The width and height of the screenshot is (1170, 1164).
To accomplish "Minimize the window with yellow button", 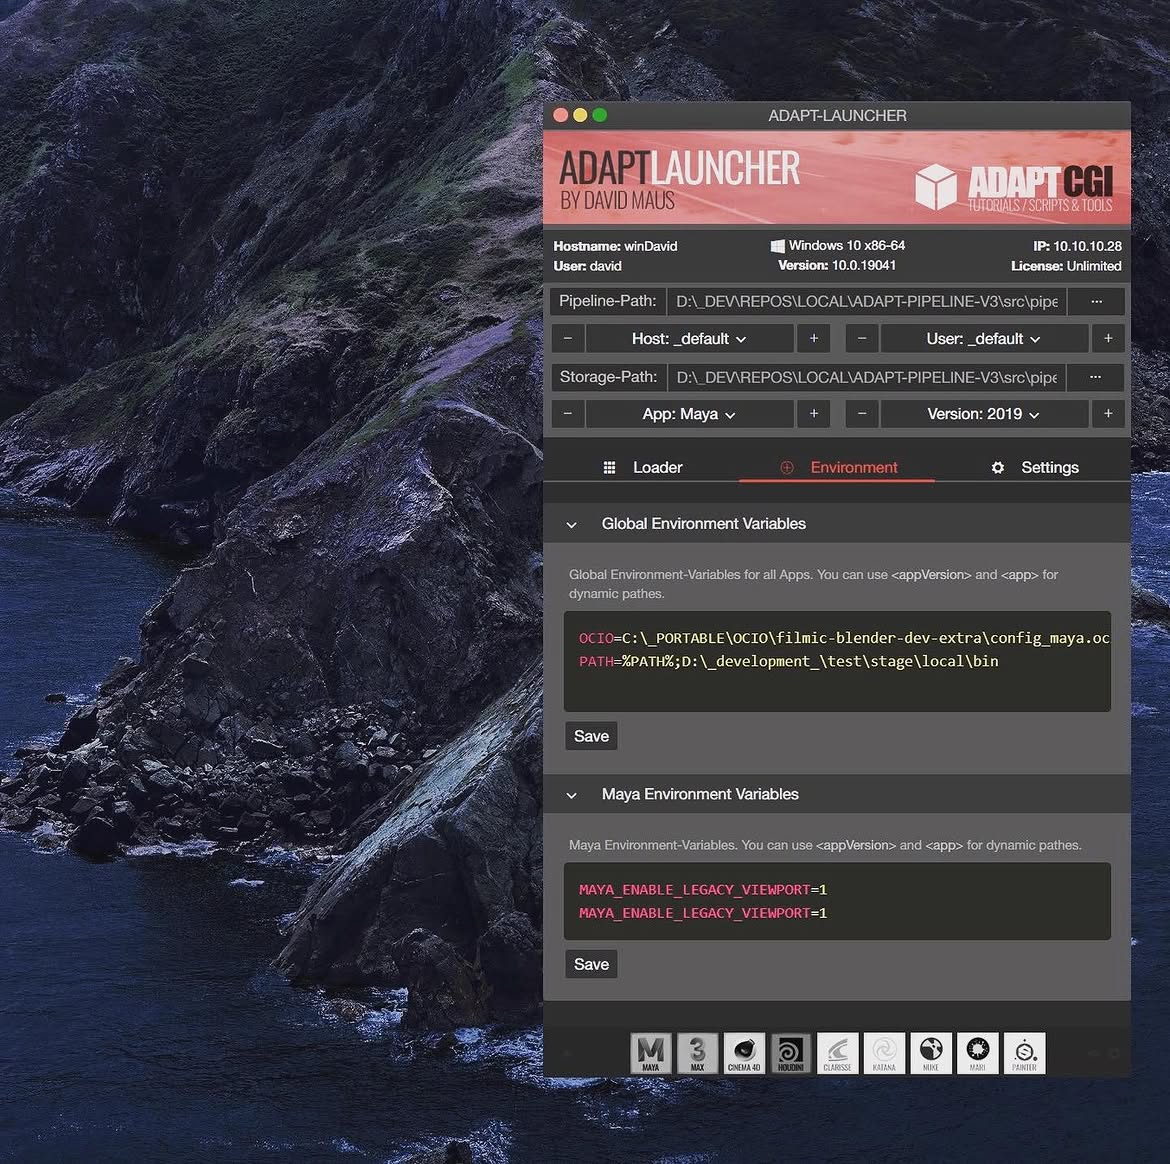I will [x=580, y=115].
